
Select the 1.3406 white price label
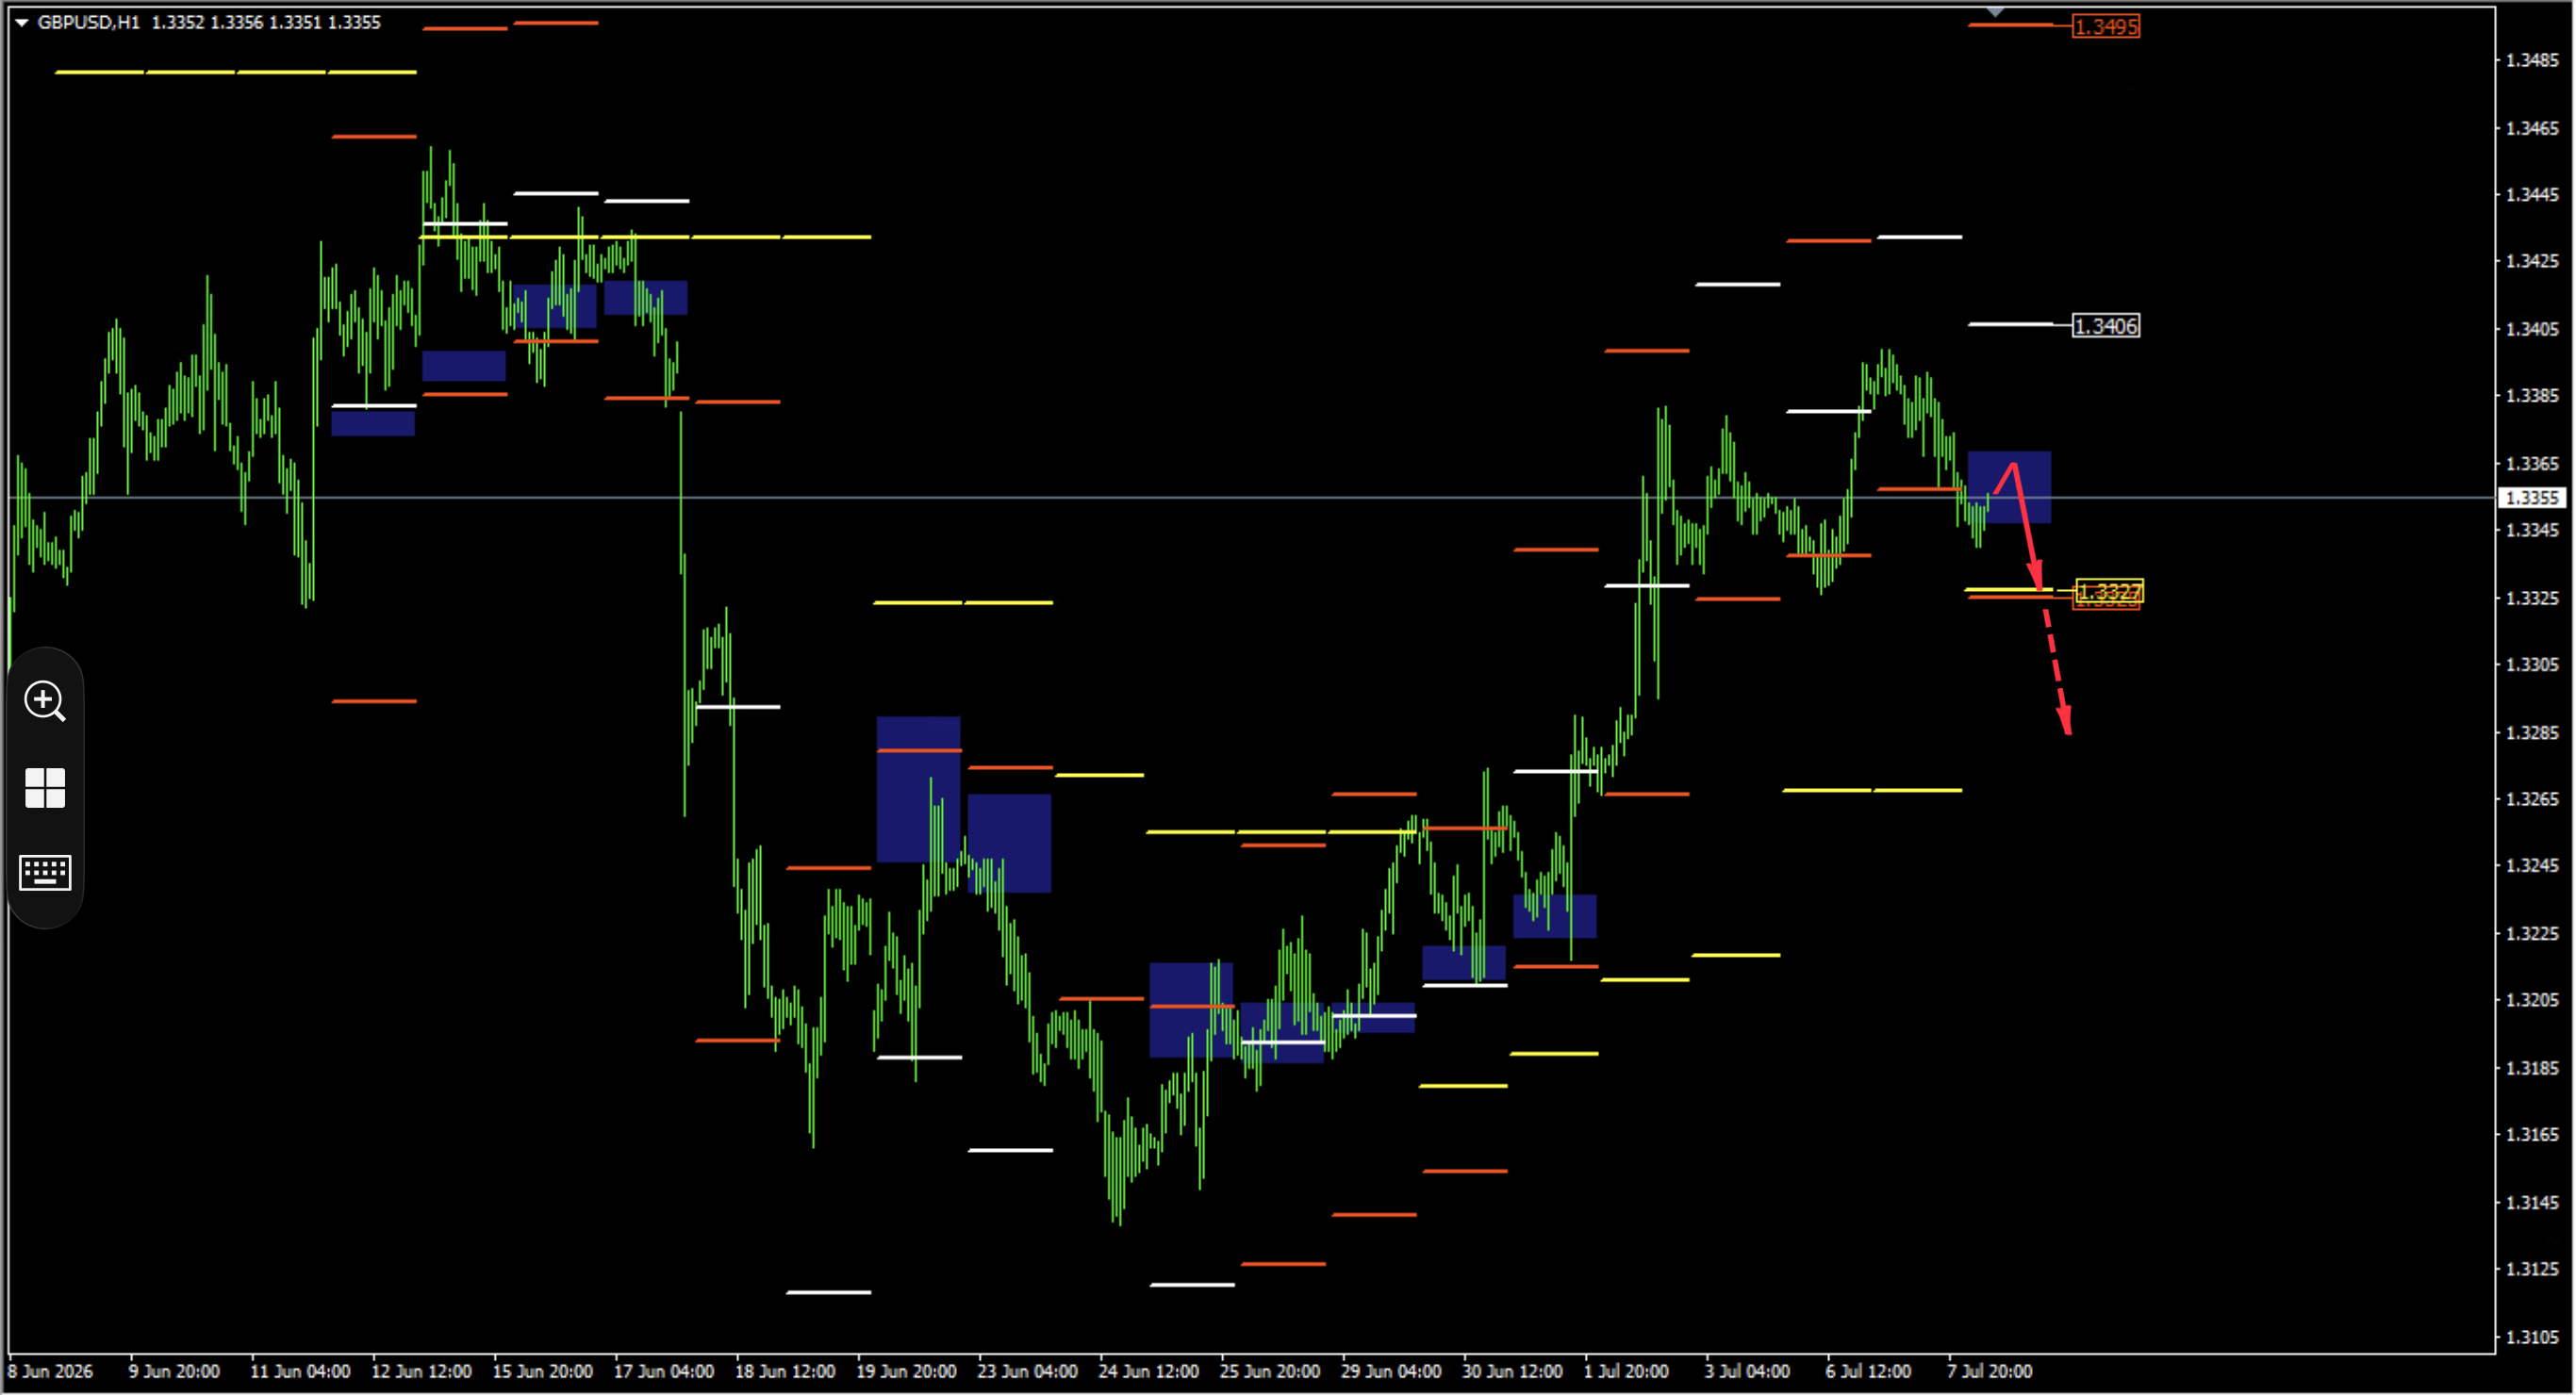point(2106,326)
